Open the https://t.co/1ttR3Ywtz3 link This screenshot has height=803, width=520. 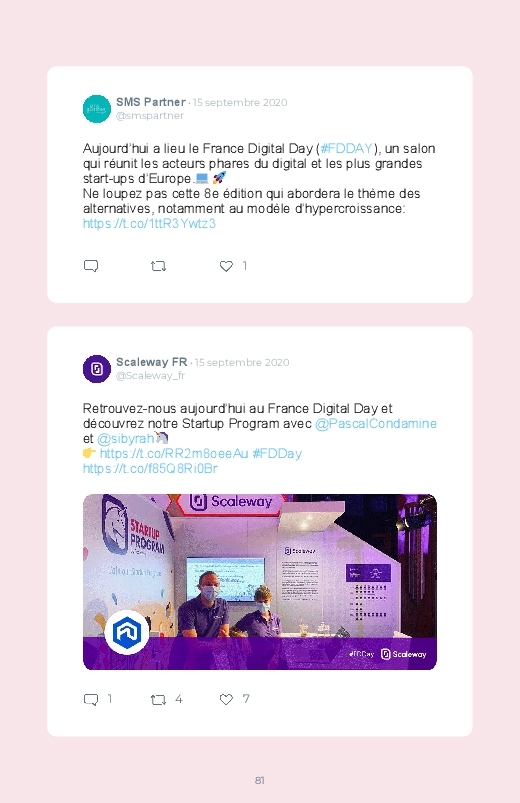click(149, 224)
